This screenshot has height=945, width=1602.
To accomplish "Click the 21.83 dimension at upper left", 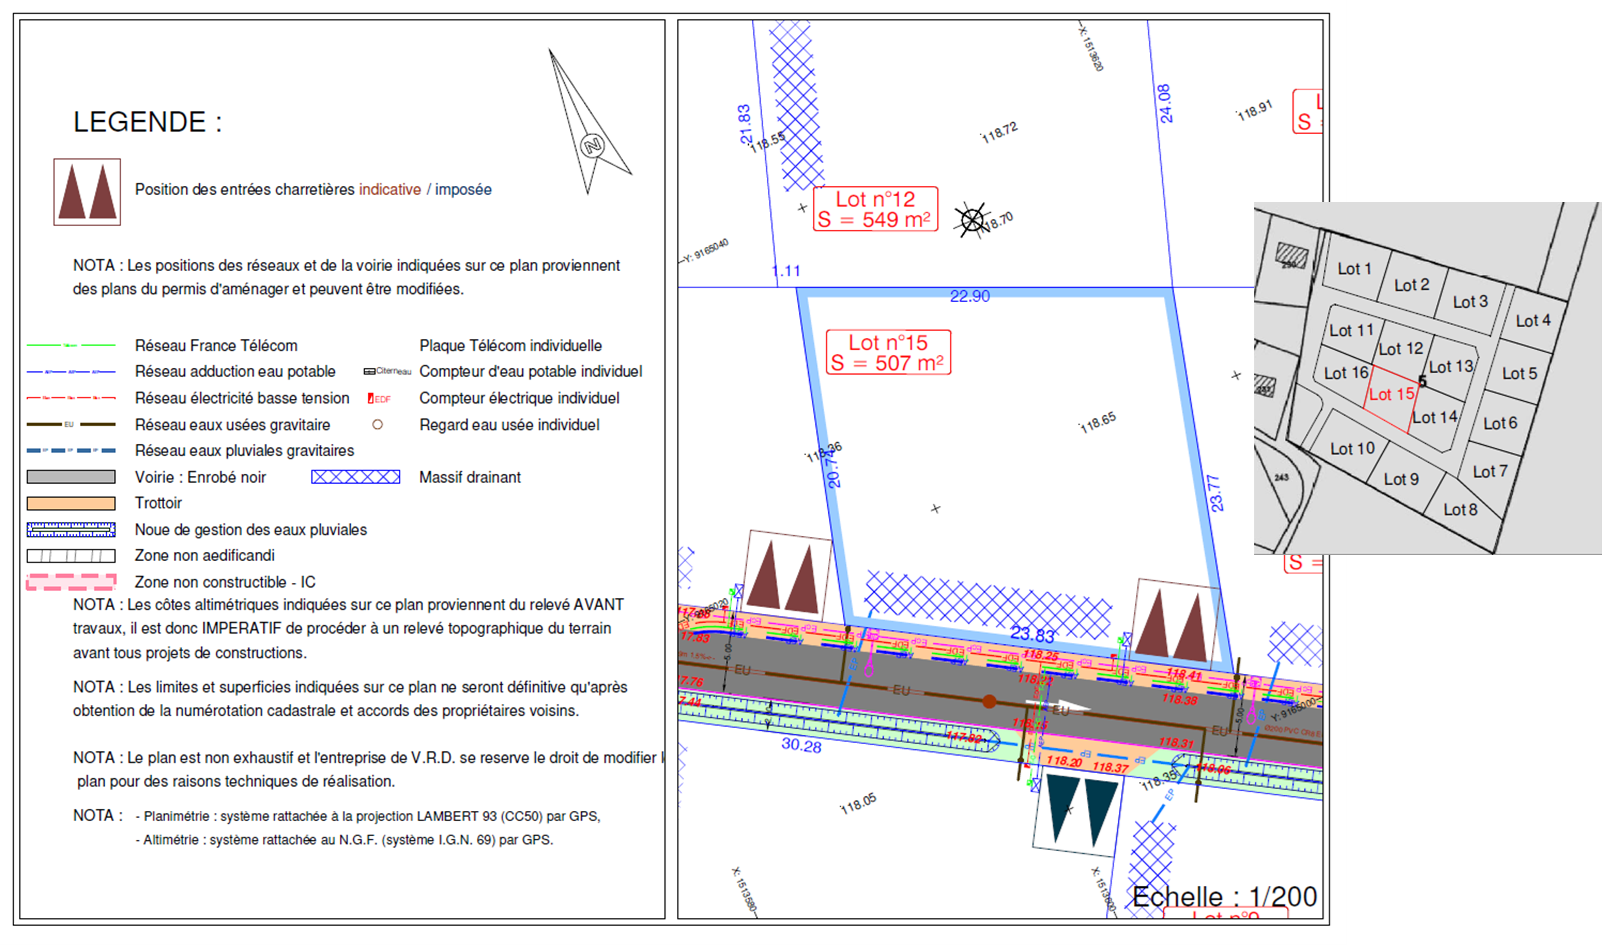I will tap(745, 124).
